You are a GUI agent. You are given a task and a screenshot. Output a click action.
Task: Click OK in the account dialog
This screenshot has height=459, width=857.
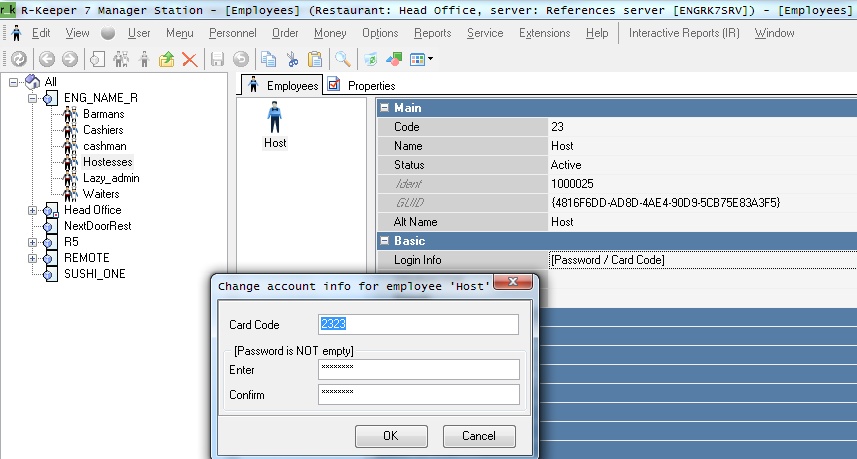[x=391, y=436]
